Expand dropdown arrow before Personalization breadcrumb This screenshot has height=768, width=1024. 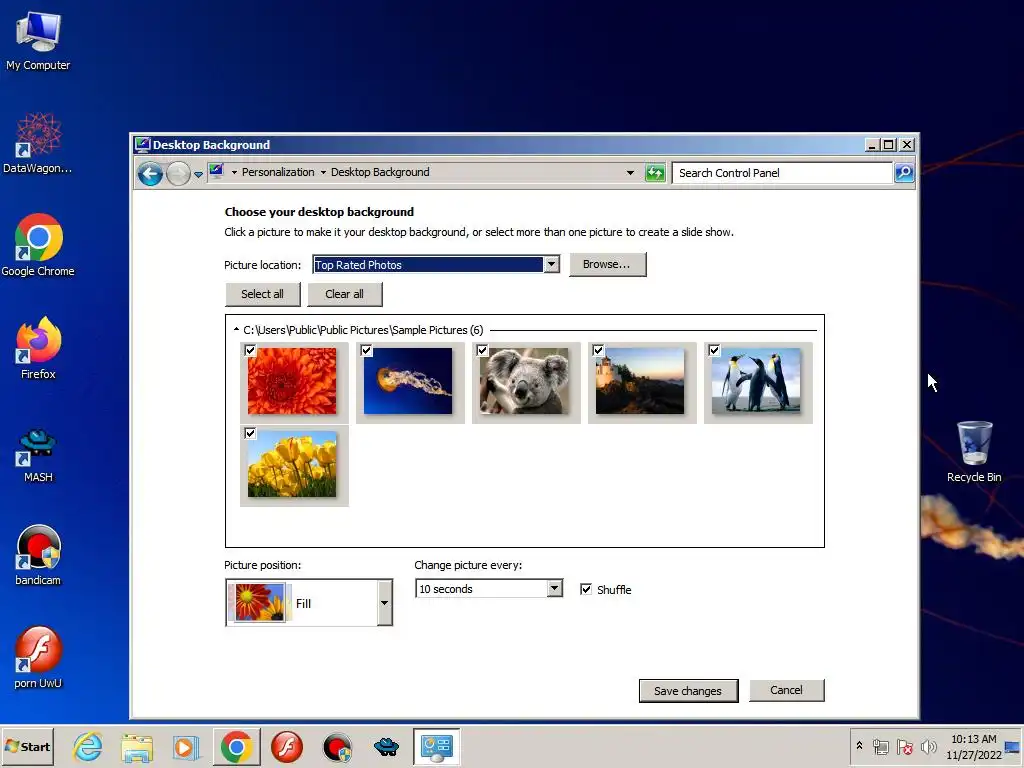click(x=234, y=172)
